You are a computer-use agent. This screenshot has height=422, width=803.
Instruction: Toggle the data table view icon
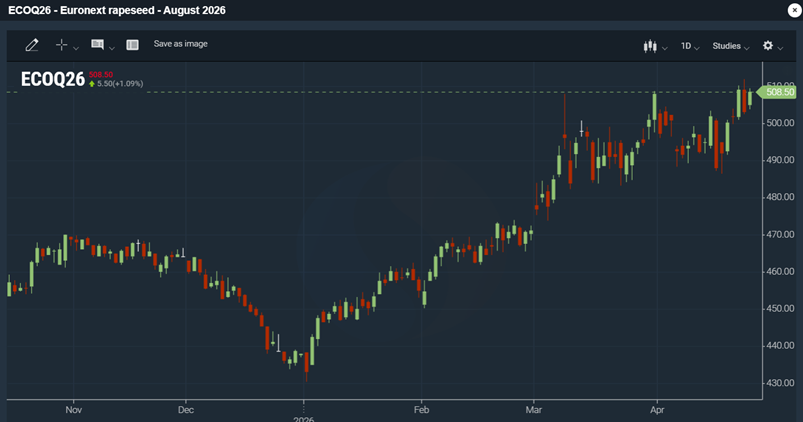(132, 45)
